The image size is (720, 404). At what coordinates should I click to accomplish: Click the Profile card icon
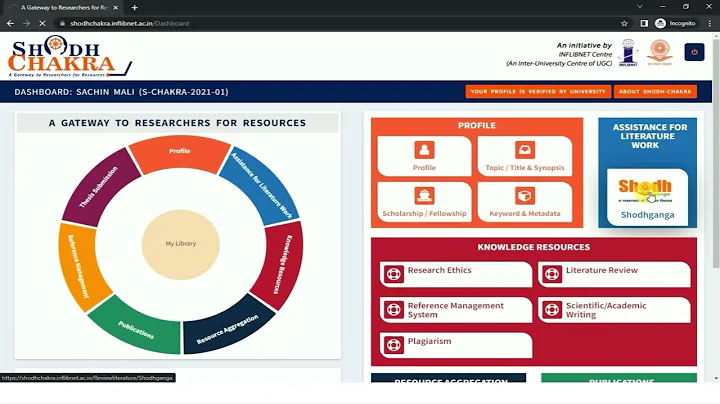tap(424, 150)
